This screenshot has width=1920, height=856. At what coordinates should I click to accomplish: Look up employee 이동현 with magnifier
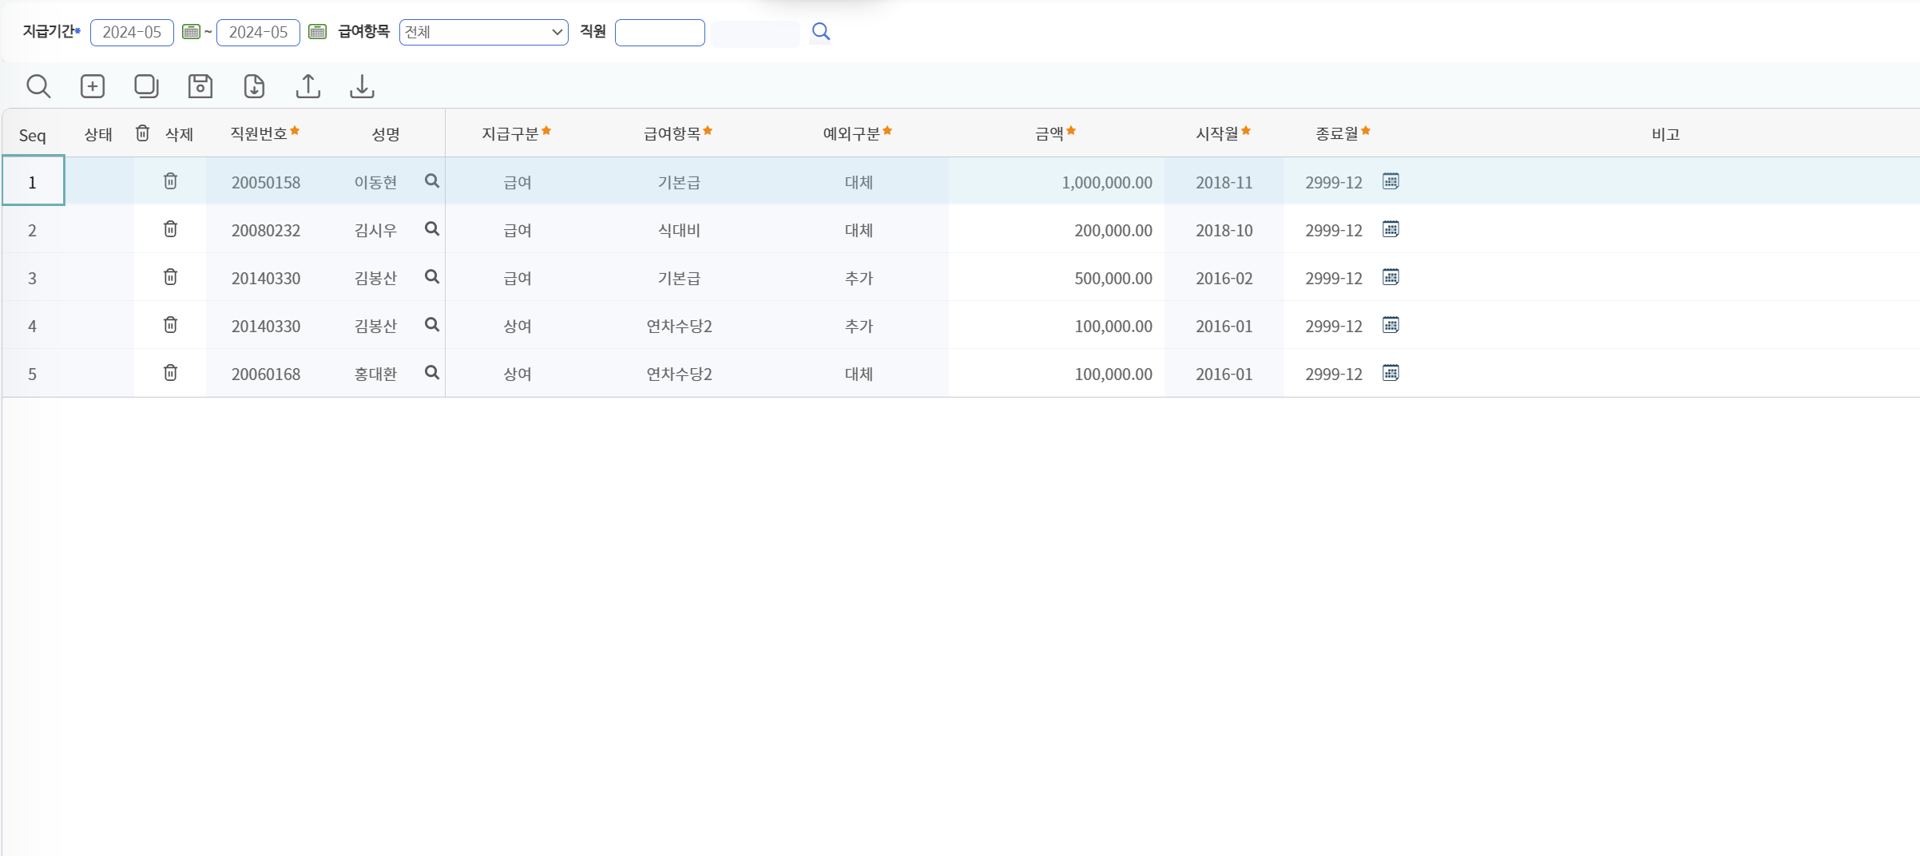tap(432, 181)
